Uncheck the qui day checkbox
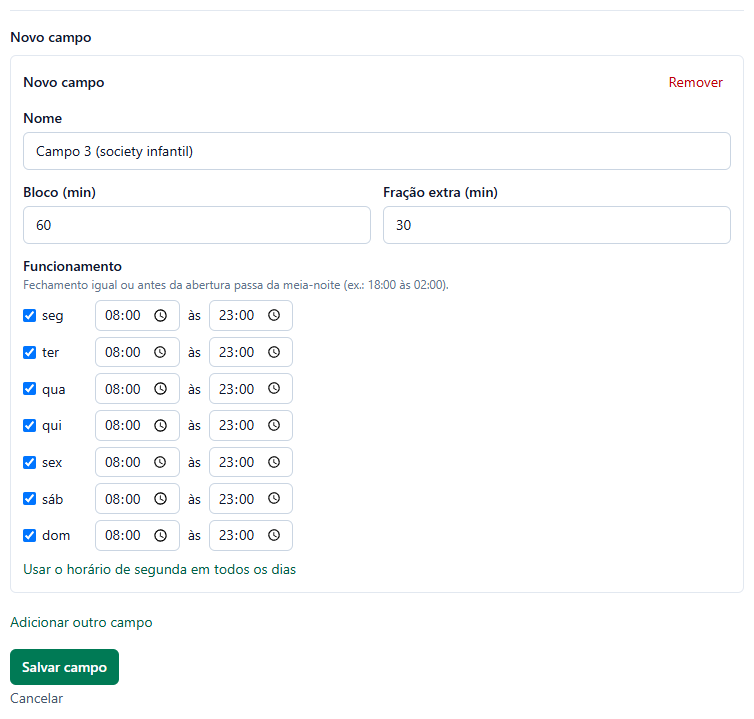The height and width of the screenshot is (719, 754). (x=29, y=426)
